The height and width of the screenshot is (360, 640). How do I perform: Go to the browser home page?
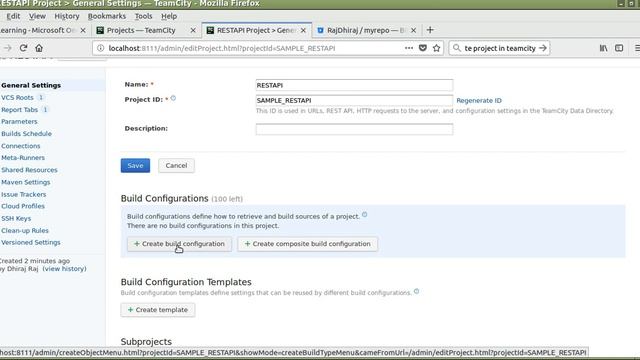coord(39,48)
